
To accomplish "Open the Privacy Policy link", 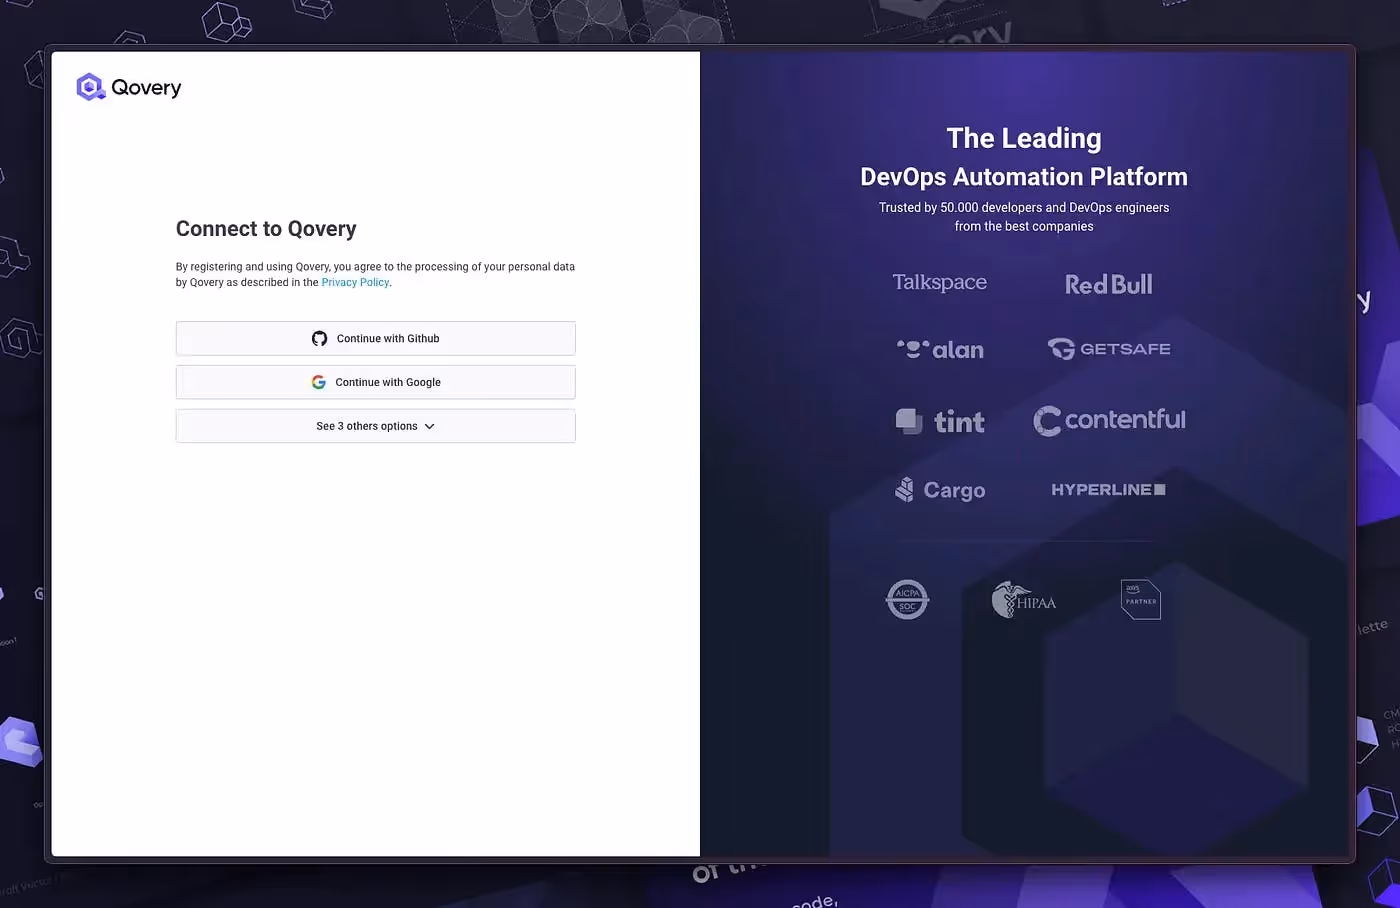I will coord(355,281).
